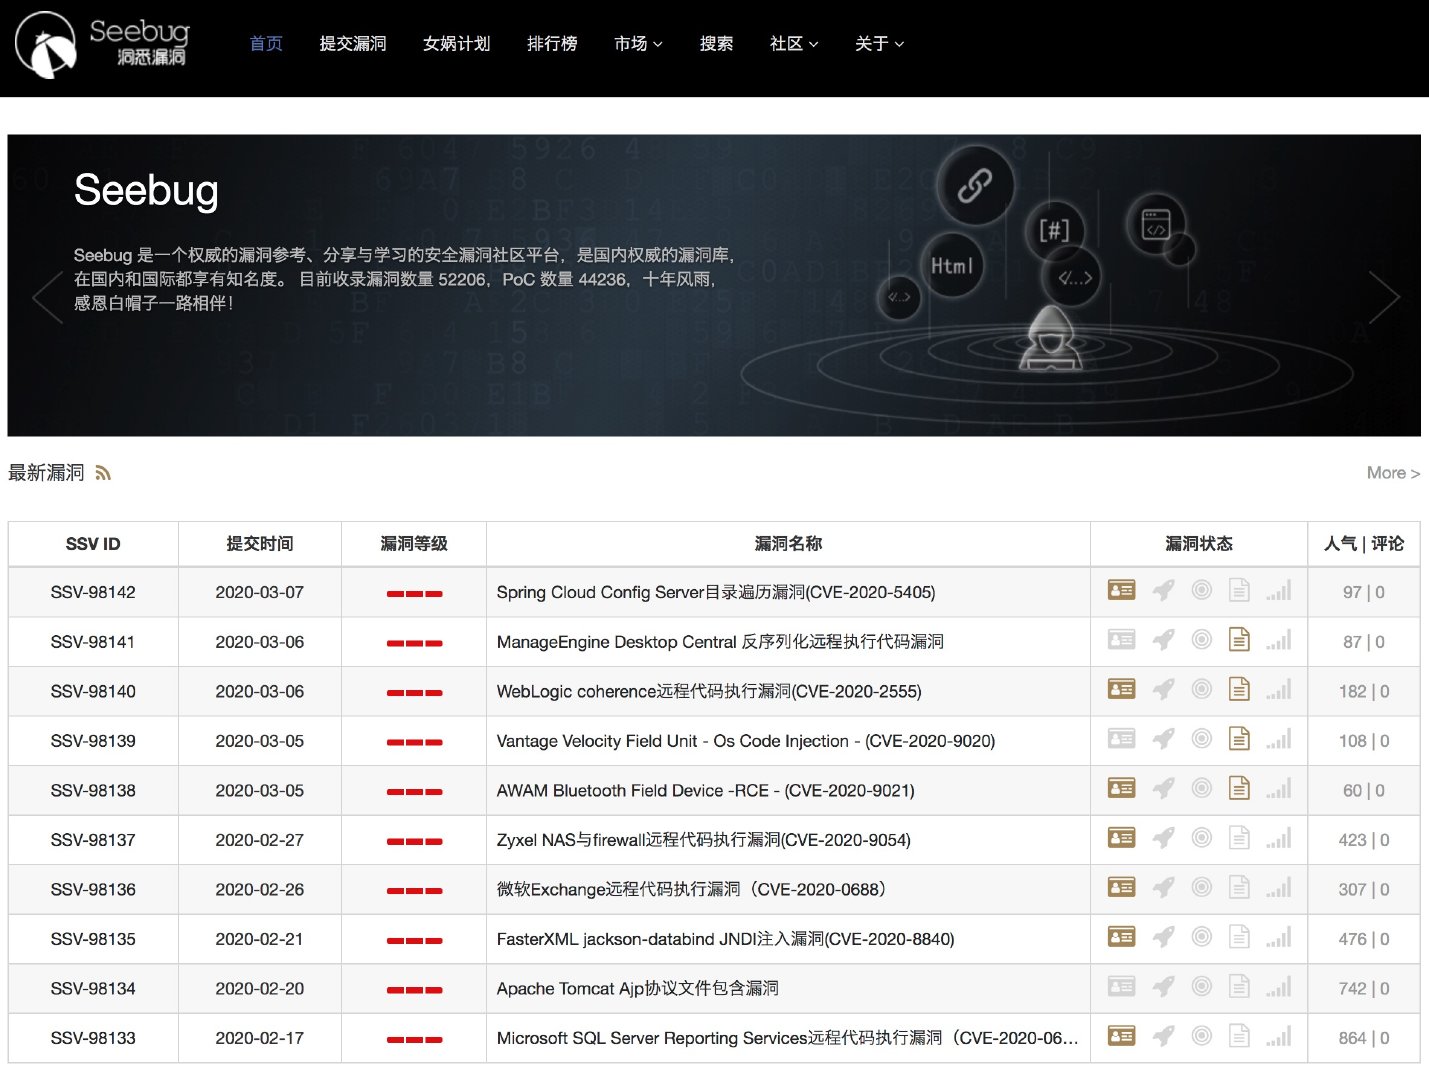Open the 排行榜 page from the navbar
The image size is (1429, 1080).
pos(552,44)
